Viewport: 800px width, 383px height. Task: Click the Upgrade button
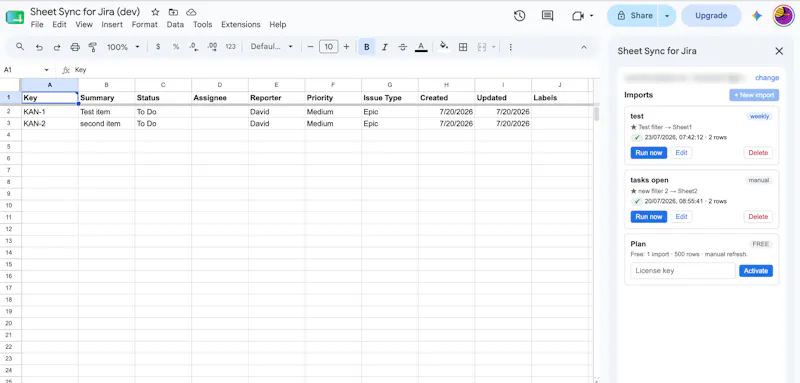[x=711, y=16]
